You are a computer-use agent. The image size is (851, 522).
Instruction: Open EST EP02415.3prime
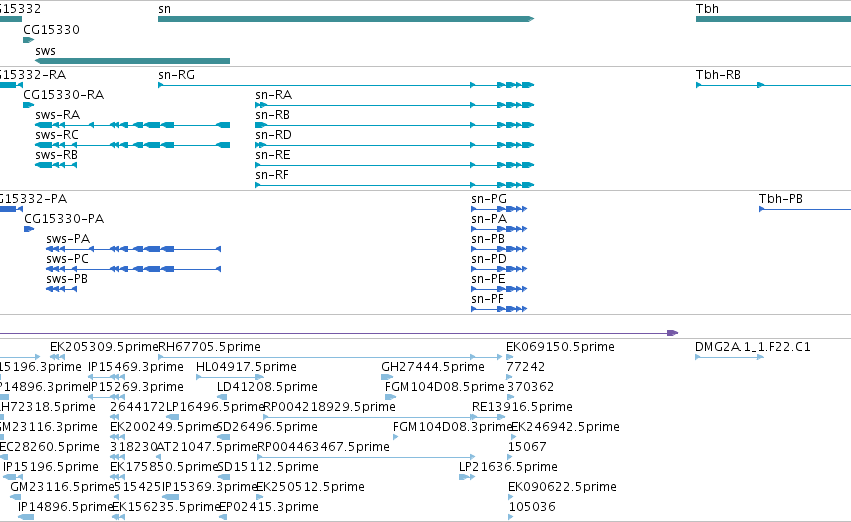pos(268,508)
